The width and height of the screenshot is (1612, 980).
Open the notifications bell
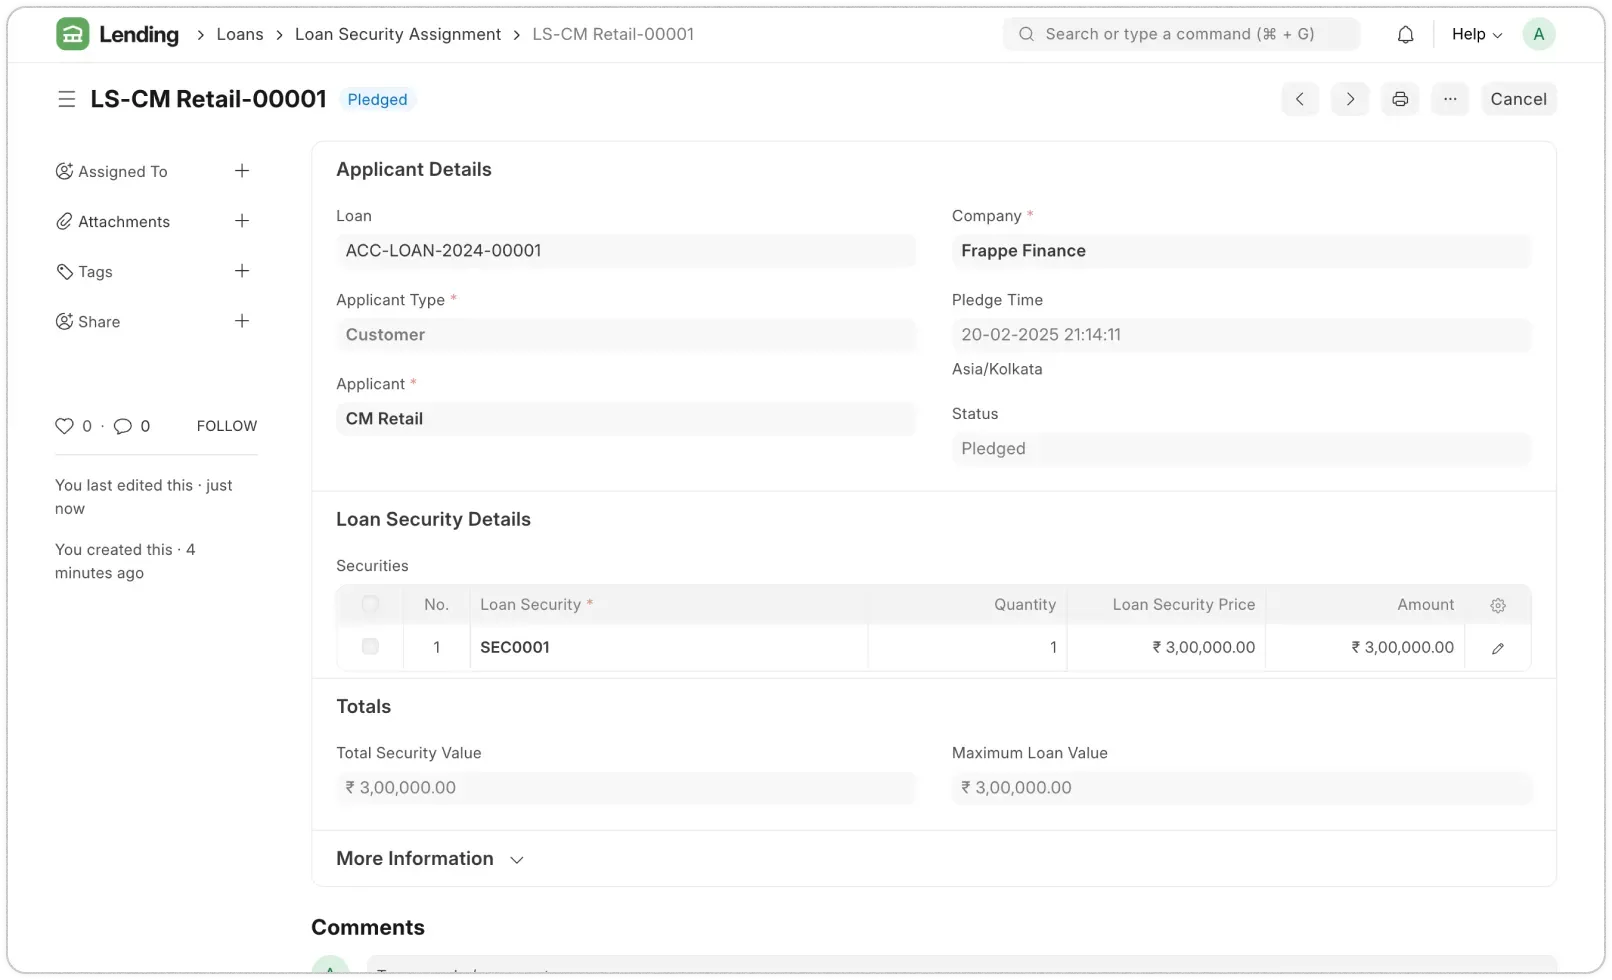coord(1405,33)
